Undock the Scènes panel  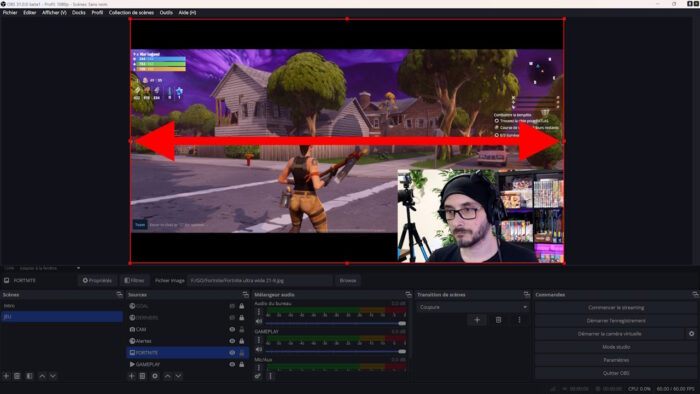tap(119, 294)
